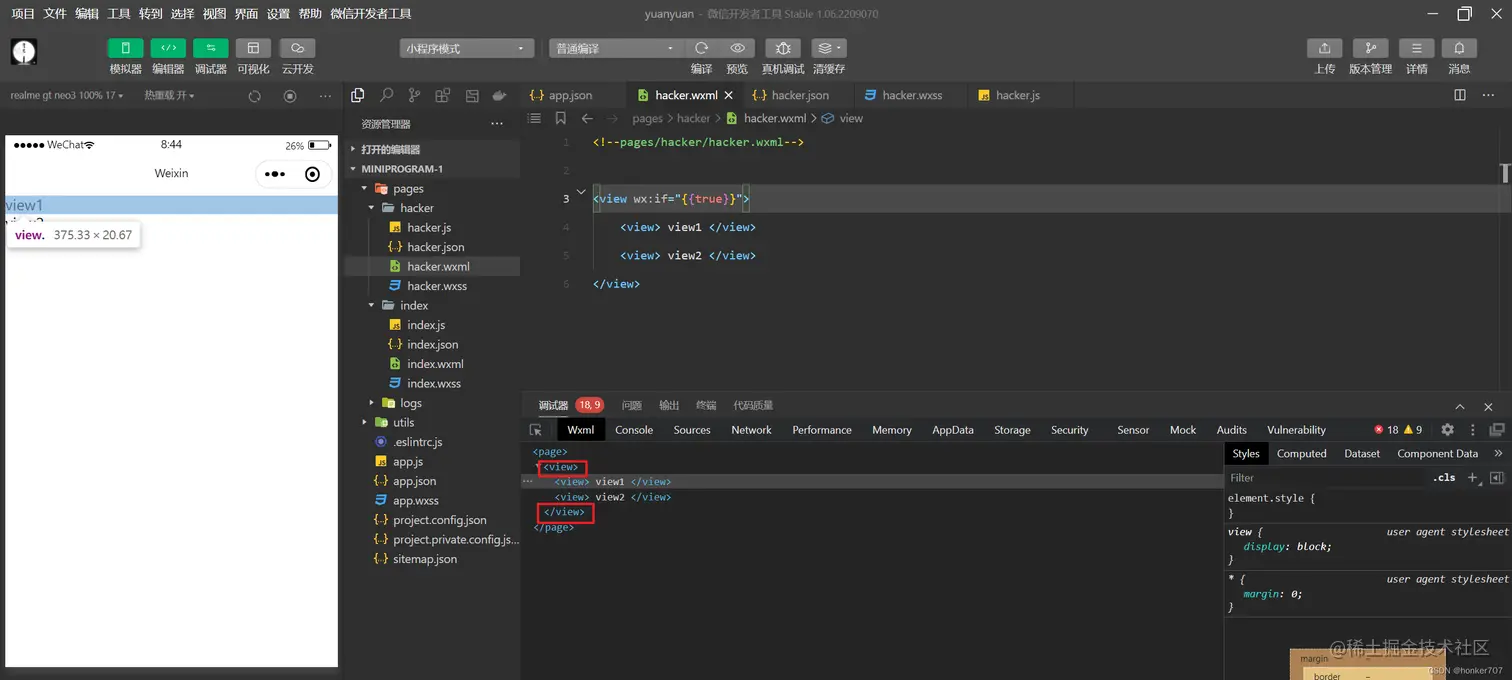The height and width of the screenshot is (680, 1512).
Task: Click the capsule record button in simulator
Action: [313, 174]
